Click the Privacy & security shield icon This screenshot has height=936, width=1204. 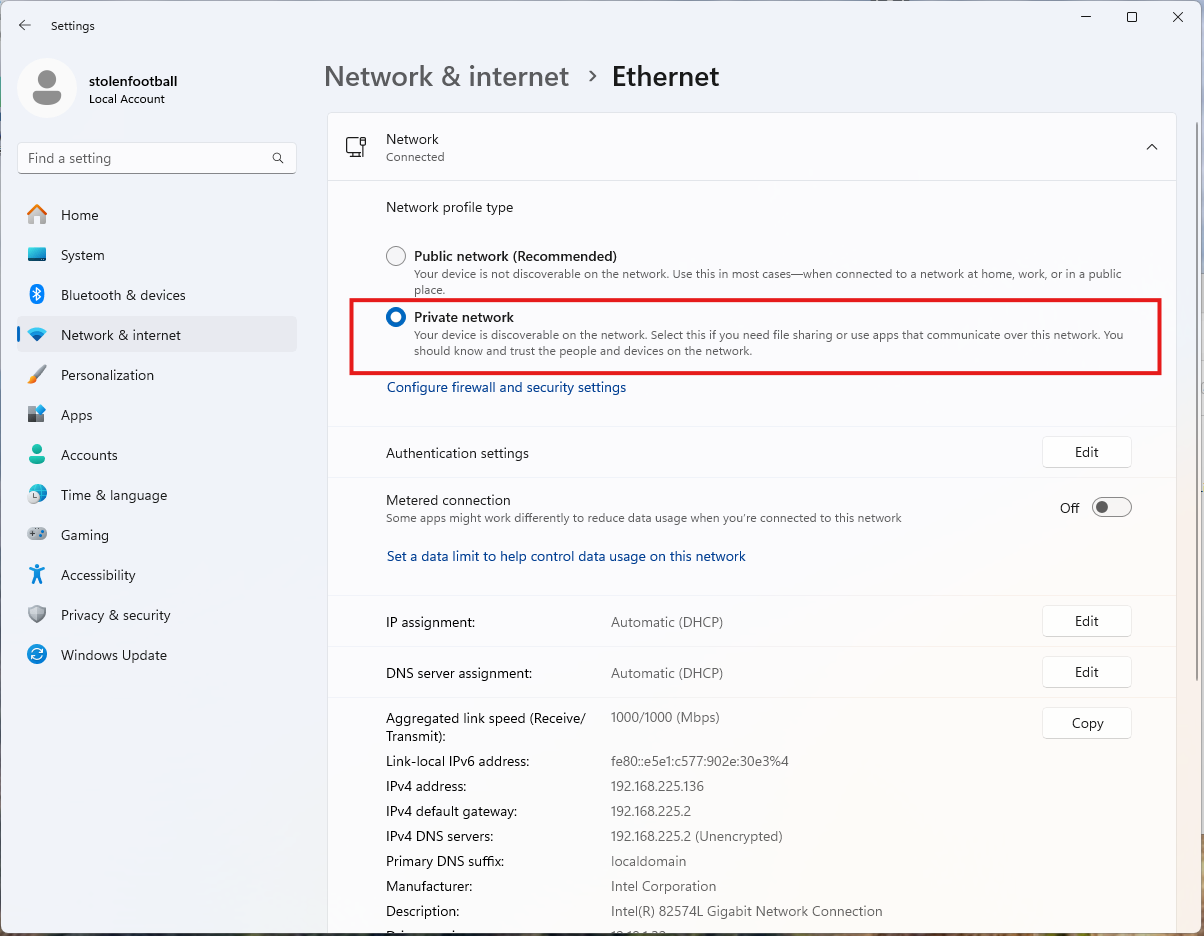(37, 614)
